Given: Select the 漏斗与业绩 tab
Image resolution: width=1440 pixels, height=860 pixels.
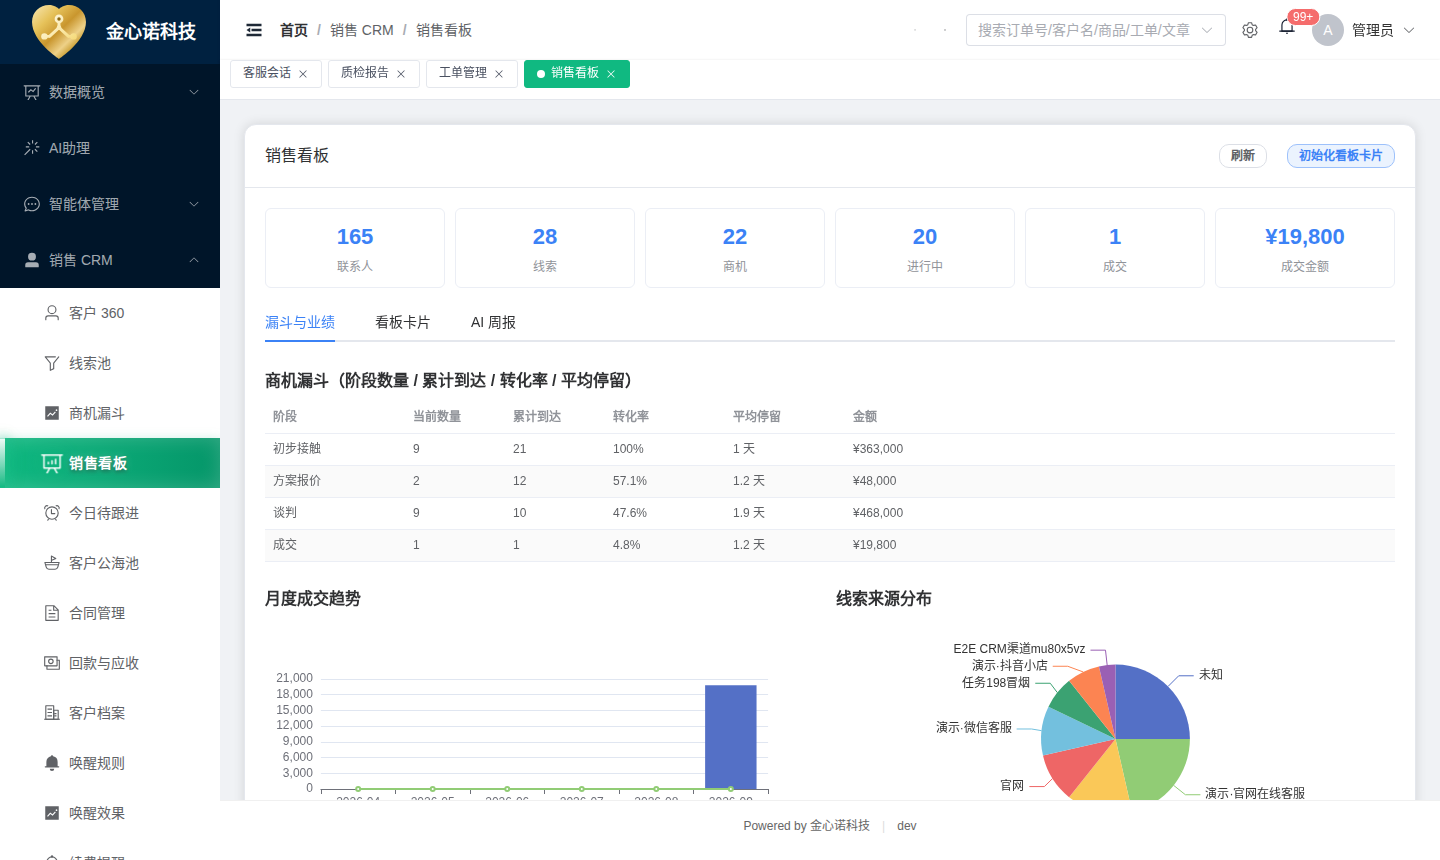Looking at the screenshot, I should pyautogui.click(x=300, y=322).
